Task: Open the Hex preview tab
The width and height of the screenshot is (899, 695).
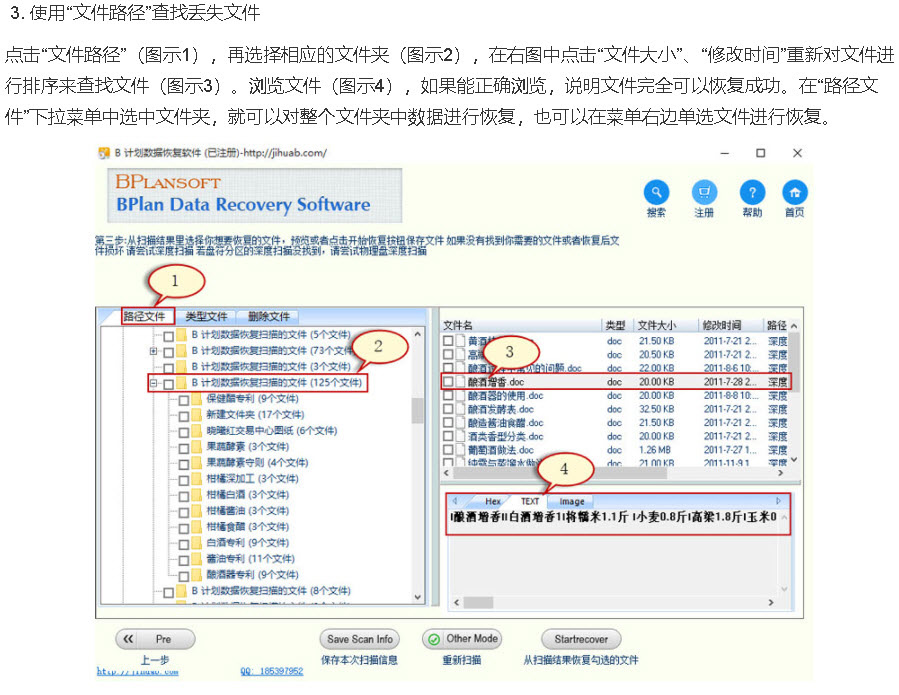Action: coord(493,502)
